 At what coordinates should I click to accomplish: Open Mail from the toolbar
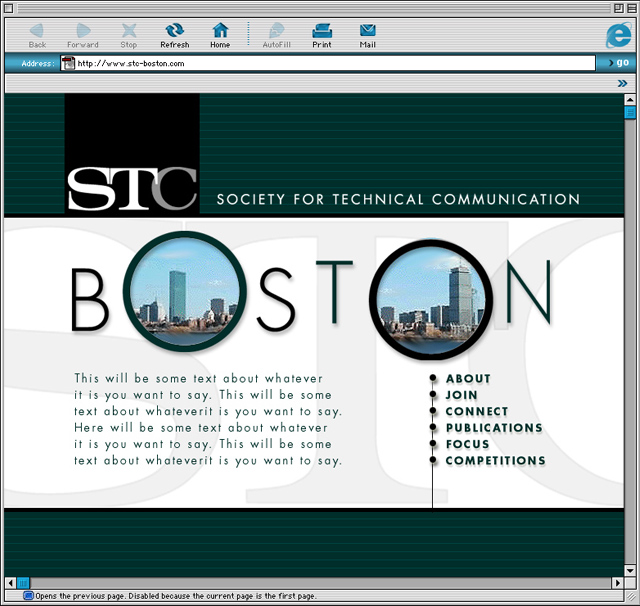367,31
